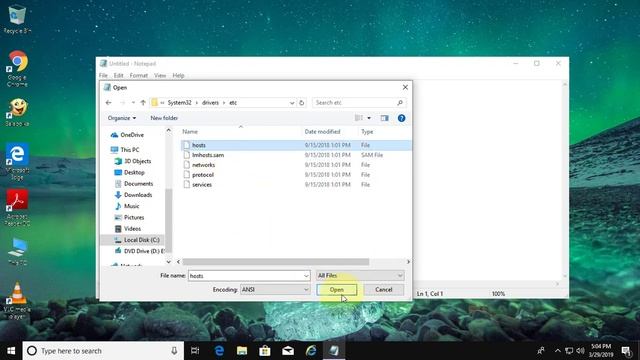Go up one folder level in the Open dialog

pos(143,103)
